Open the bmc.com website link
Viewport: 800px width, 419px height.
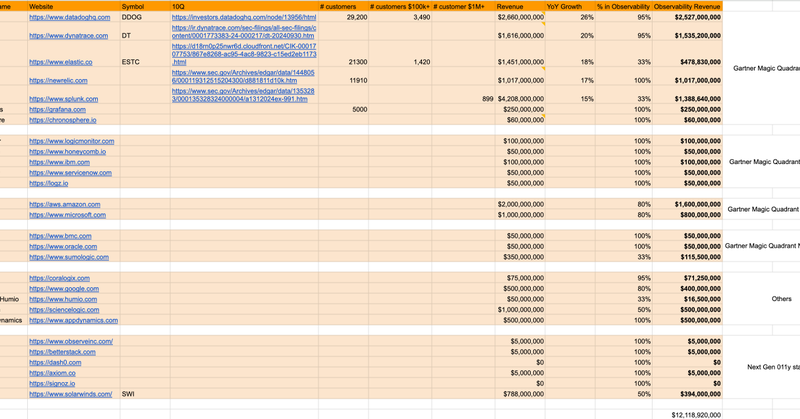point(60,236)
